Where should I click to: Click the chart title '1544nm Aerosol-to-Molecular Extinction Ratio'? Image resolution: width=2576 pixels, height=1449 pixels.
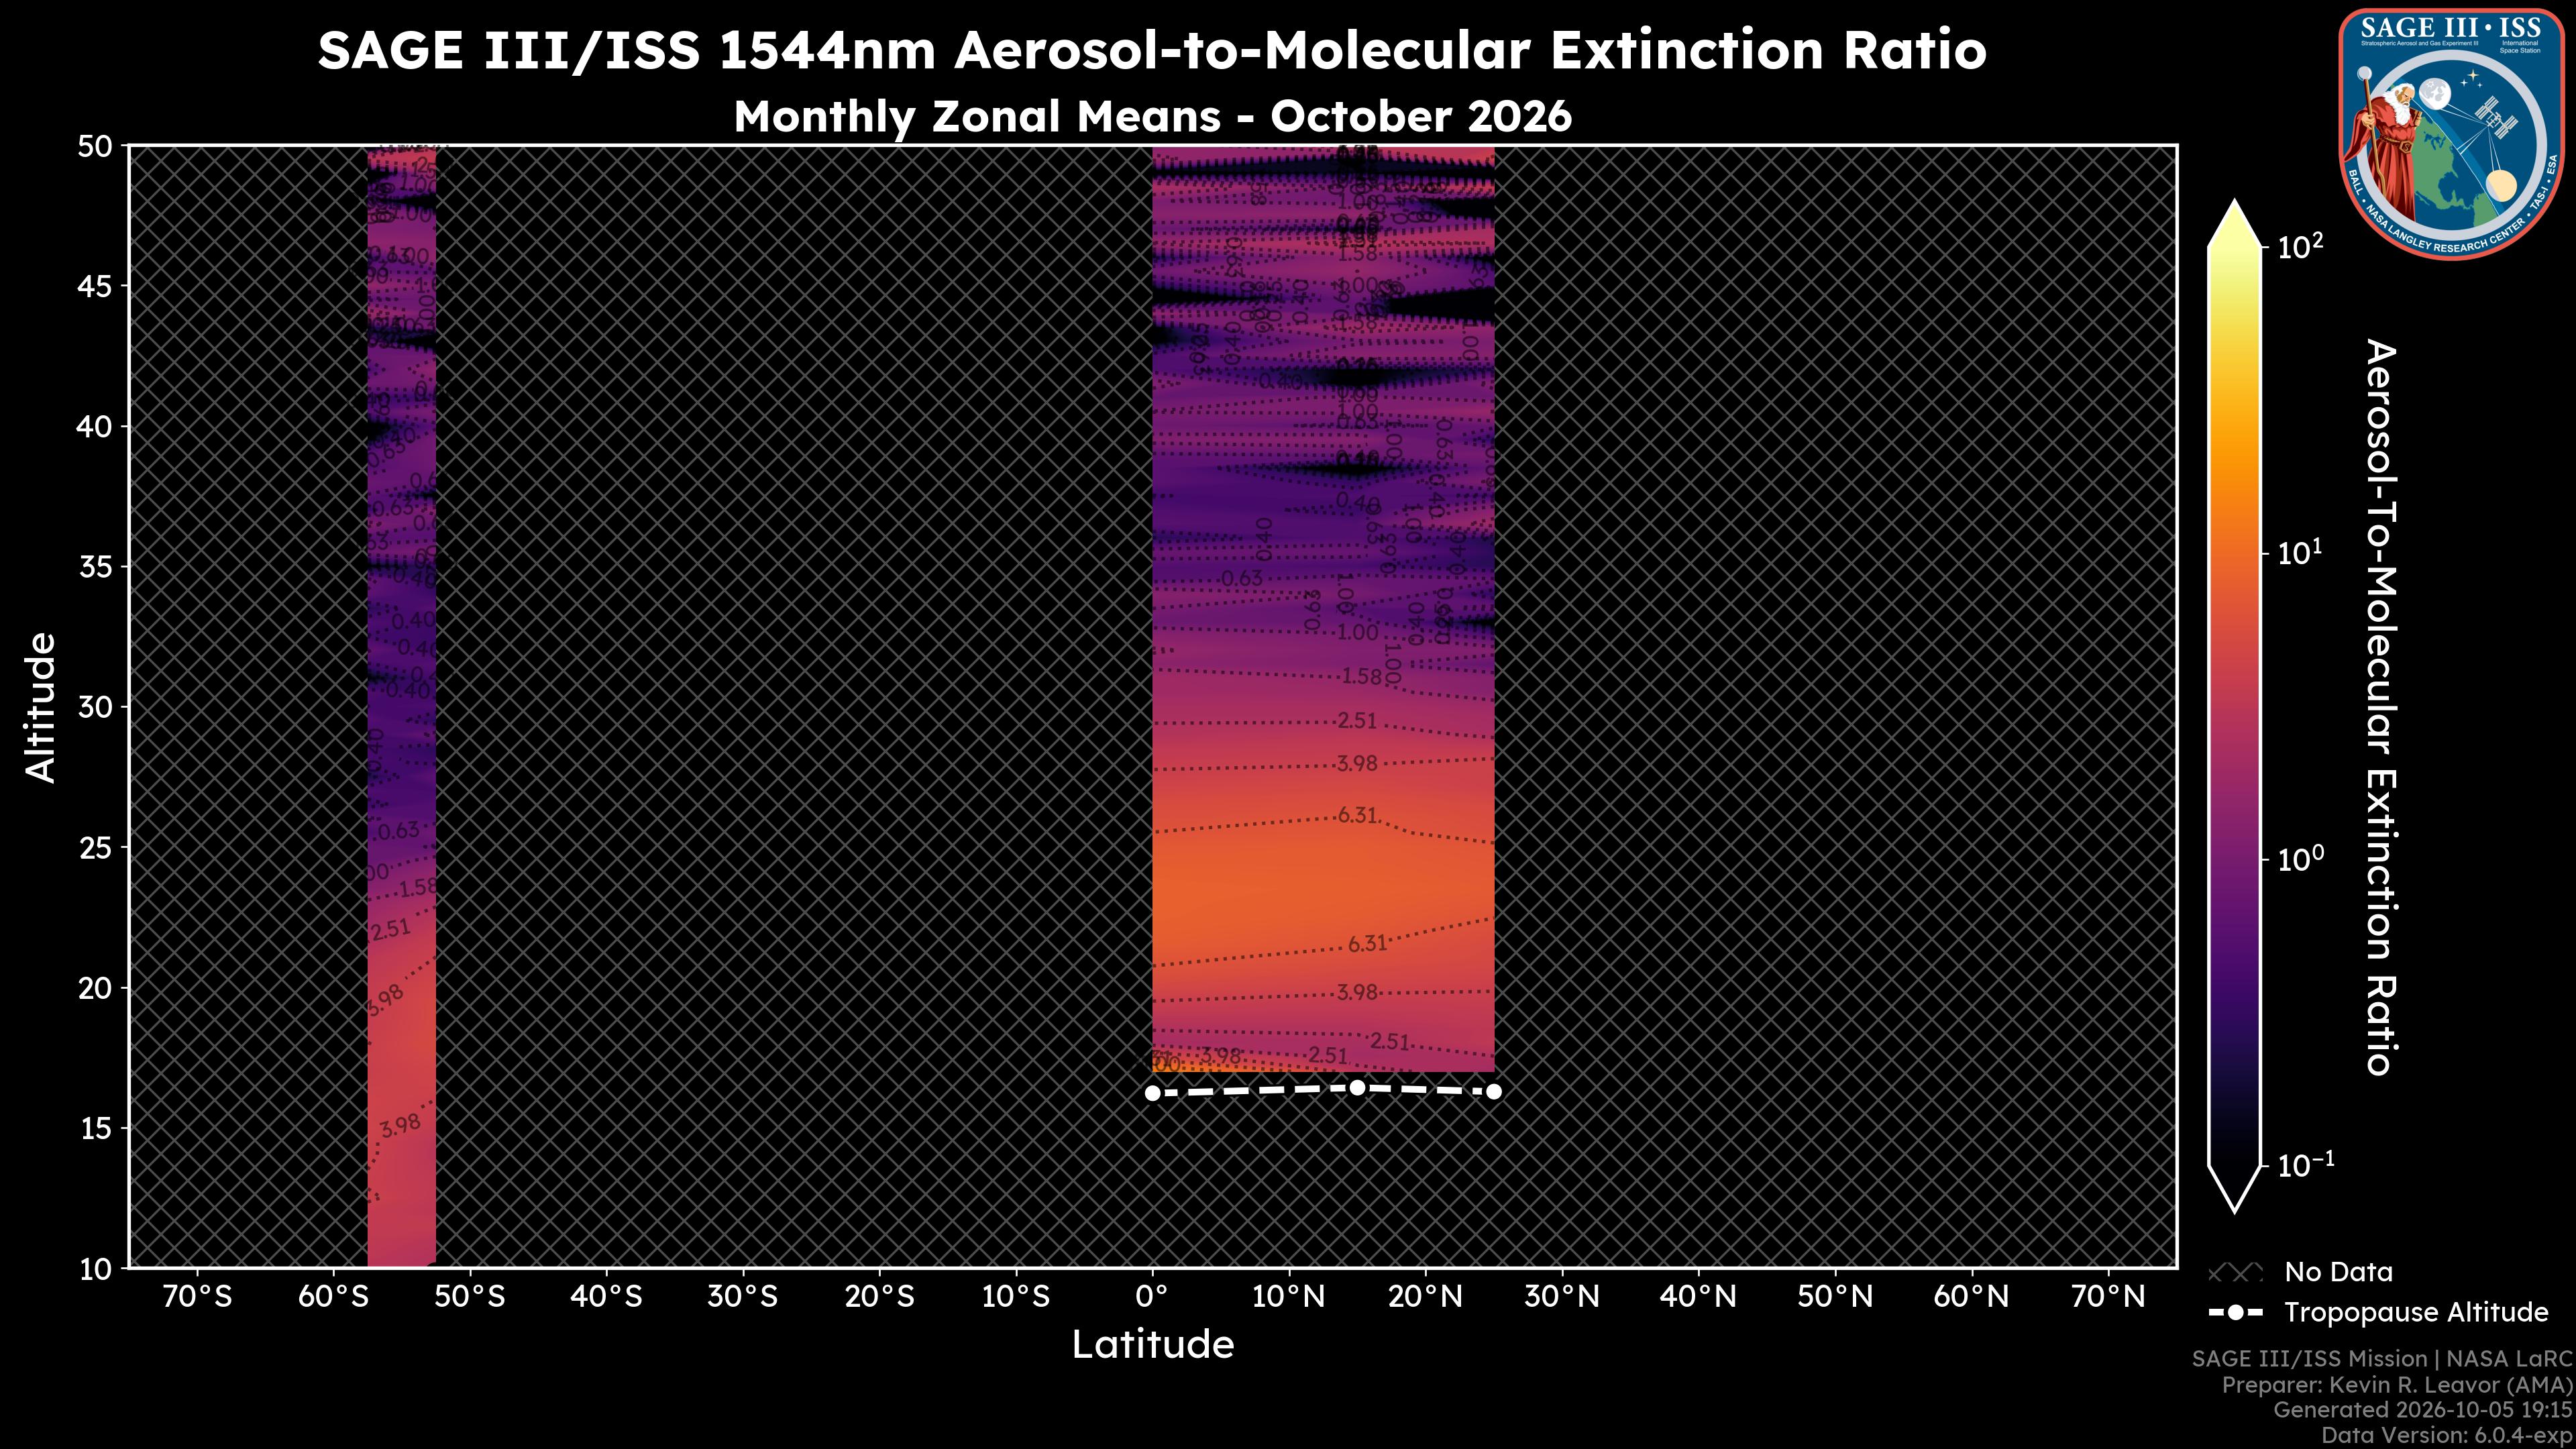pyautogui.click(x=1352, y=51)
